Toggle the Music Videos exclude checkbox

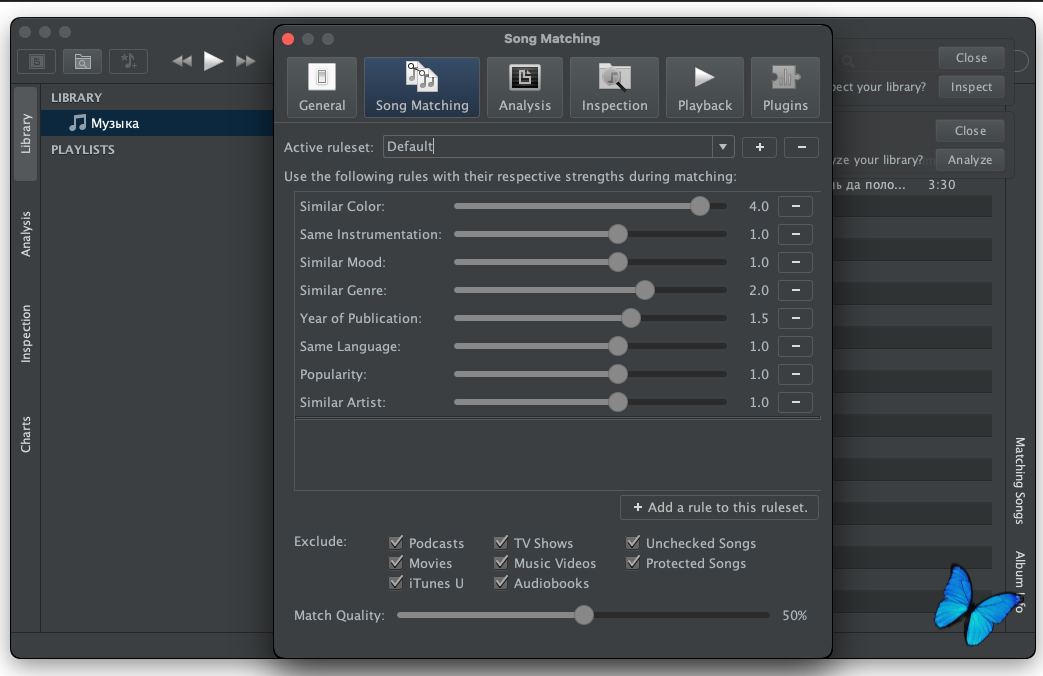point(501,563)
